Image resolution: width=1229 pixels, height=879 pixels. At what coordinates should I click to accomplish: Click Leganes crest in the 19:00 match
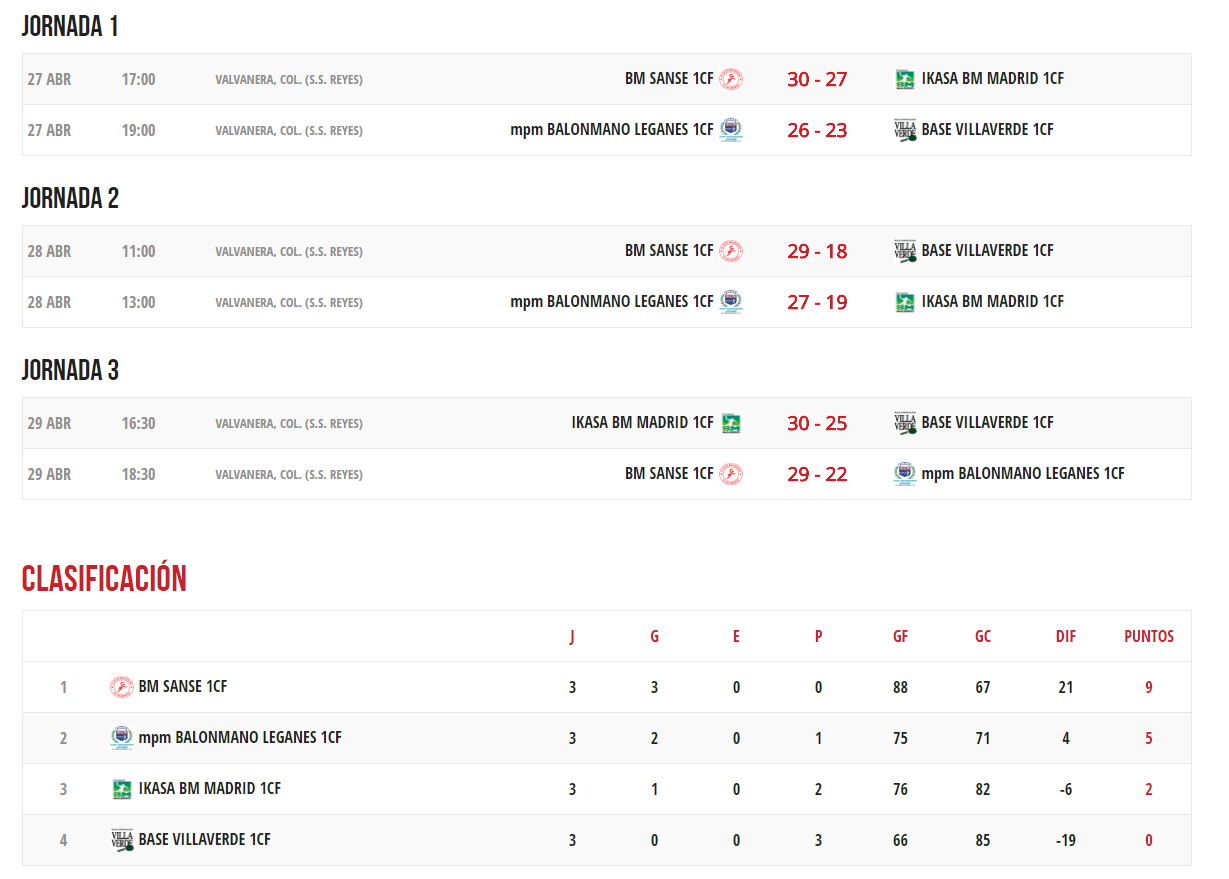pos(731,130)
